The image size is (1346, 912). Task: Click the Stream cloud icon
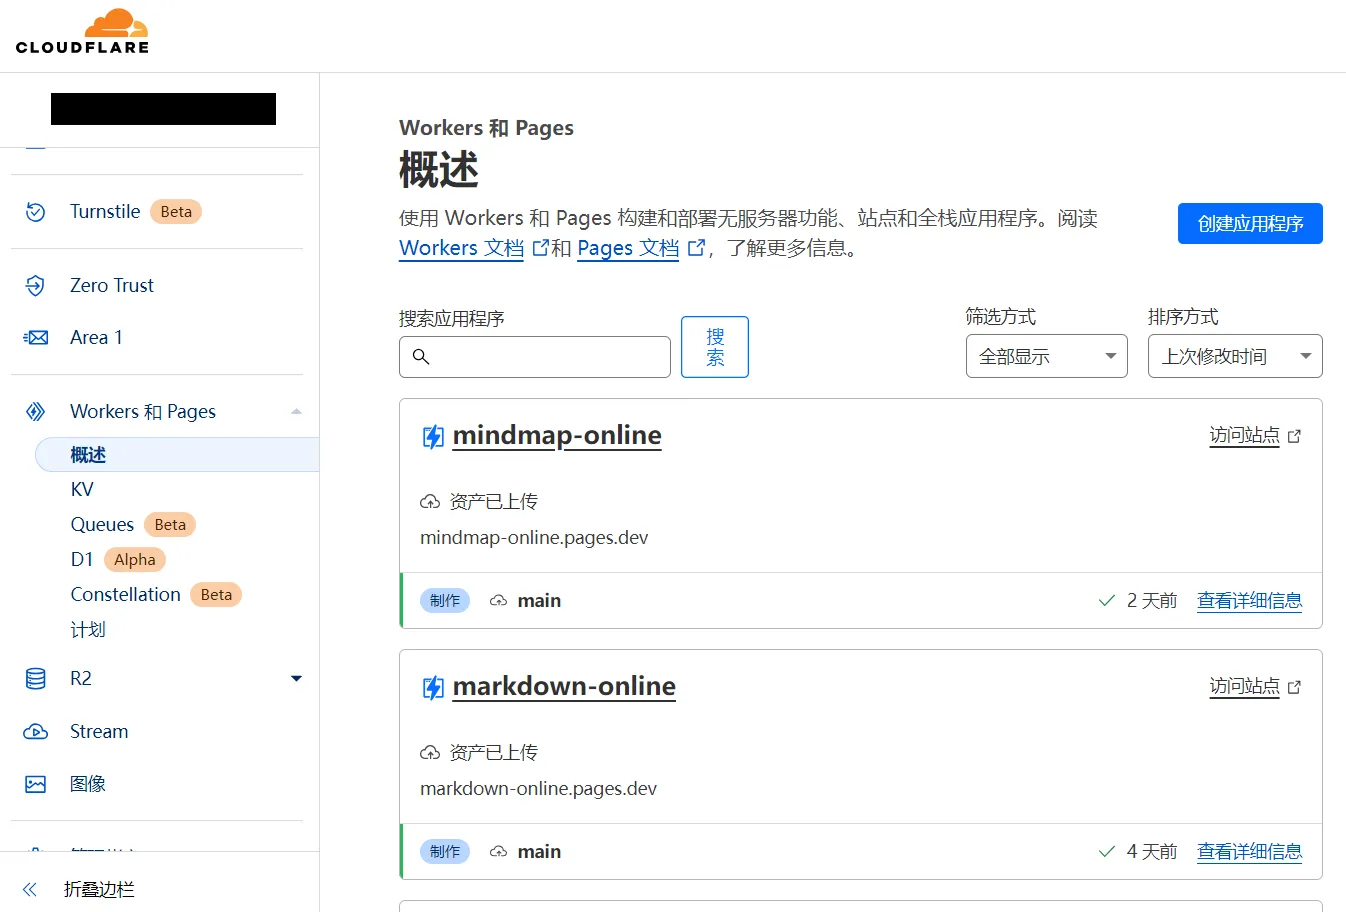click(x=35, y=732)
